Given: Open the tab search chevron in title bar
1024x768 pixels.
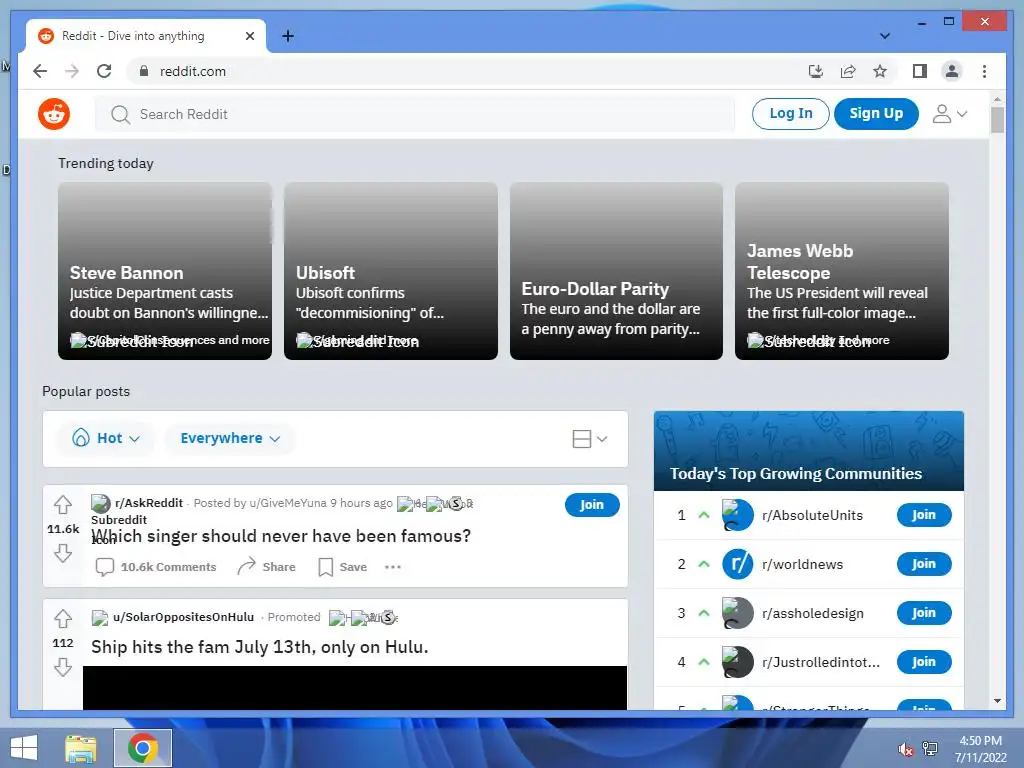Looking at the screenshot, I should pyautogui.click(x=884, y=36).
